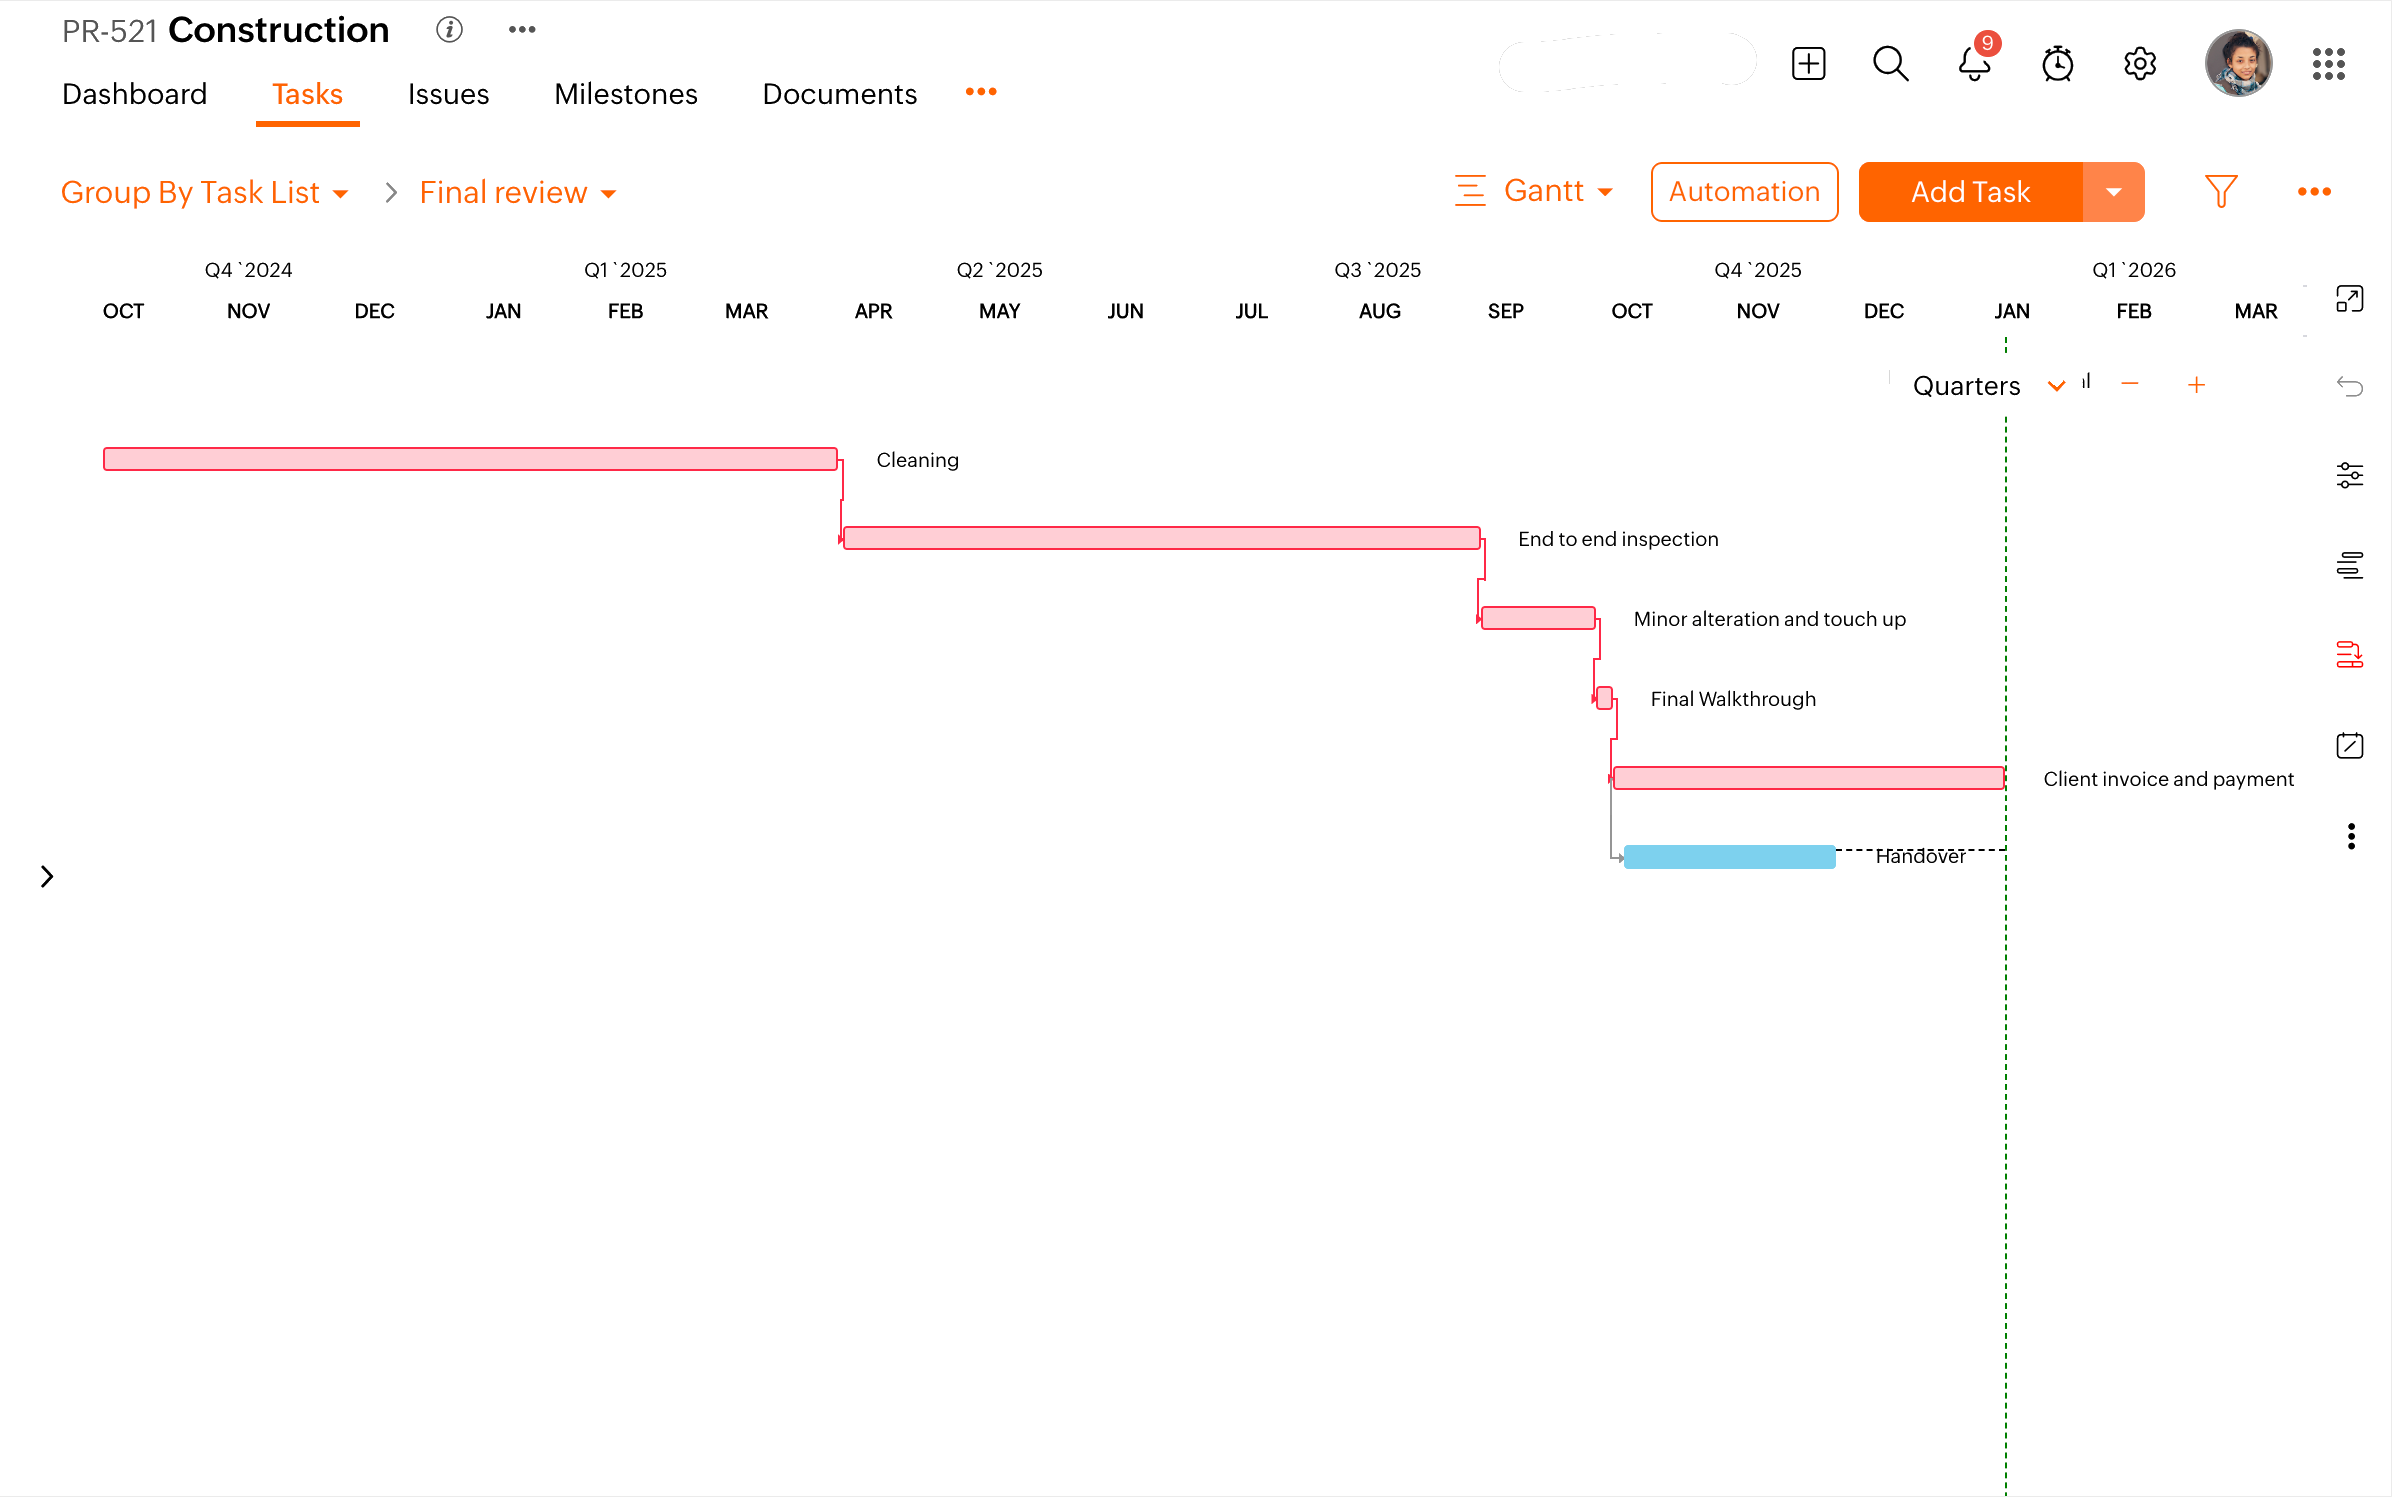Click the undo arrow icon

coord(2349,386)
